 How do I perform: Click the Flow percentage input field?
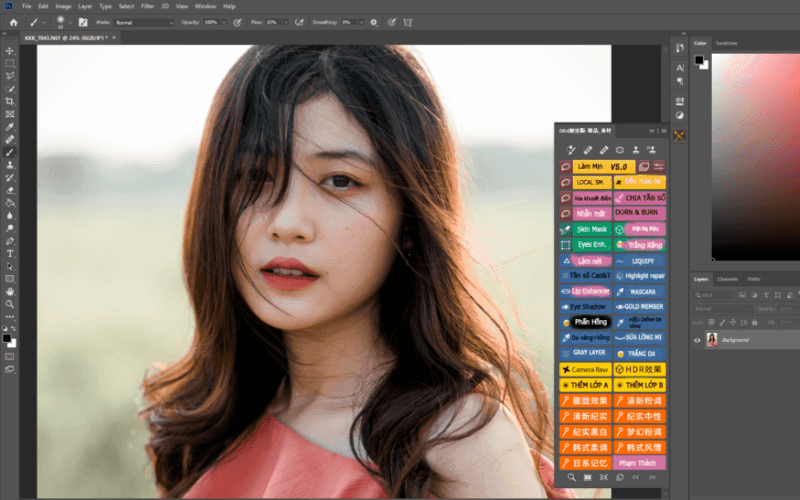(272, 22)
